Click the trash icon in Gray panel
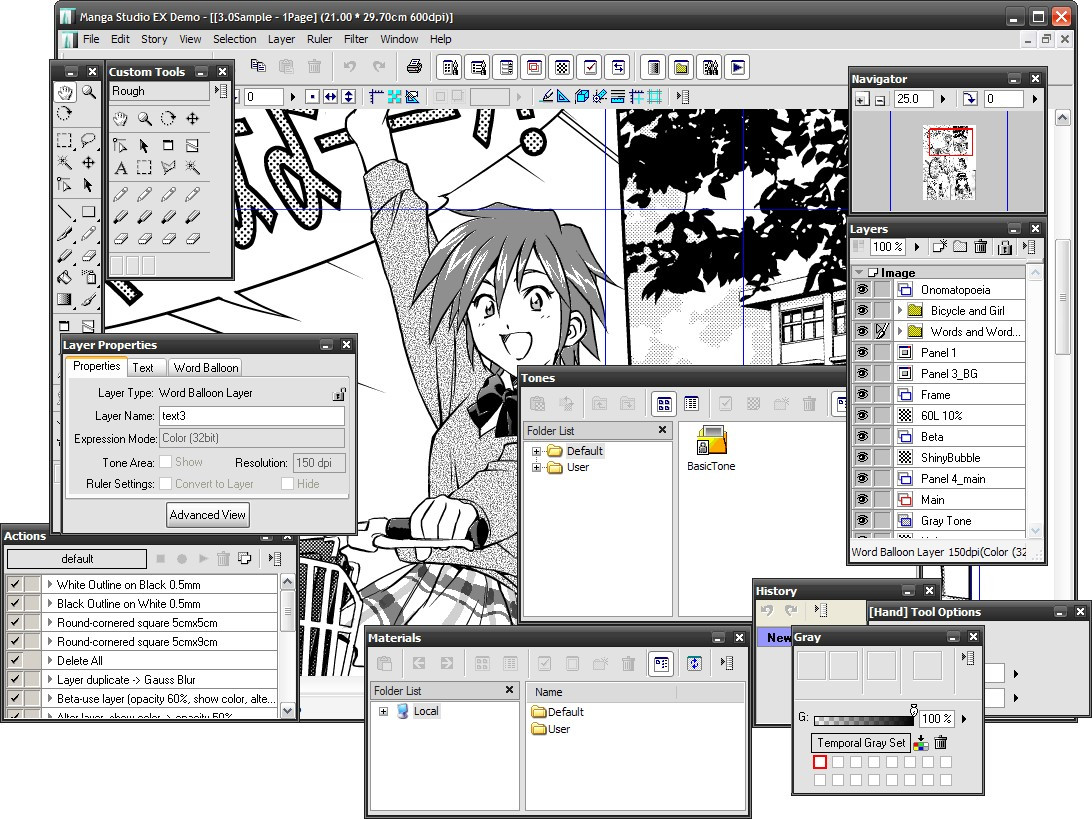Image resolution: width=1092 pixels, height=819 pixels. coord(941,742)
